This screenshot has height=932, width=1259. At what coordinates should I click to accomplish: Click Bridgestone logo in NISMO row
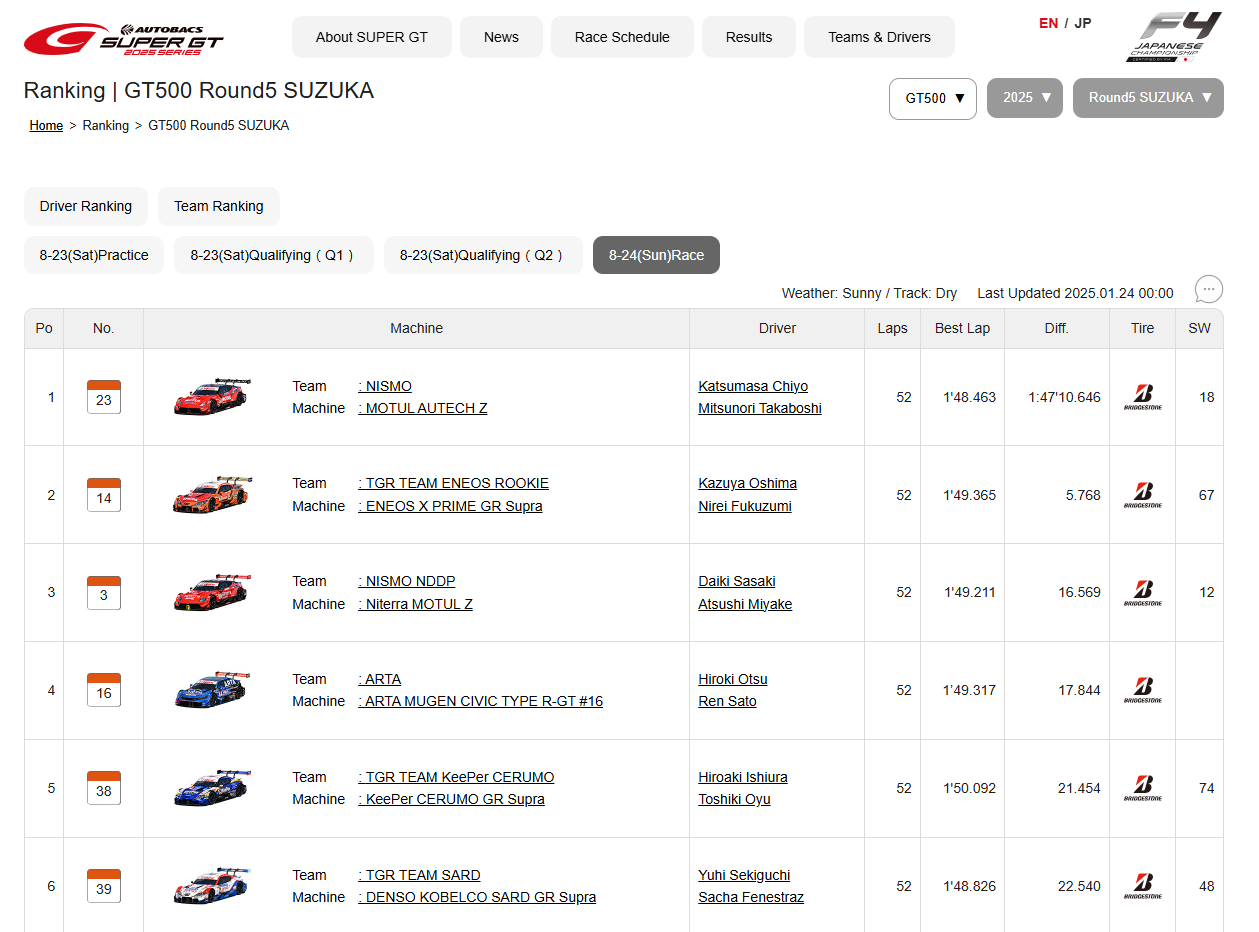point(1143,397)
